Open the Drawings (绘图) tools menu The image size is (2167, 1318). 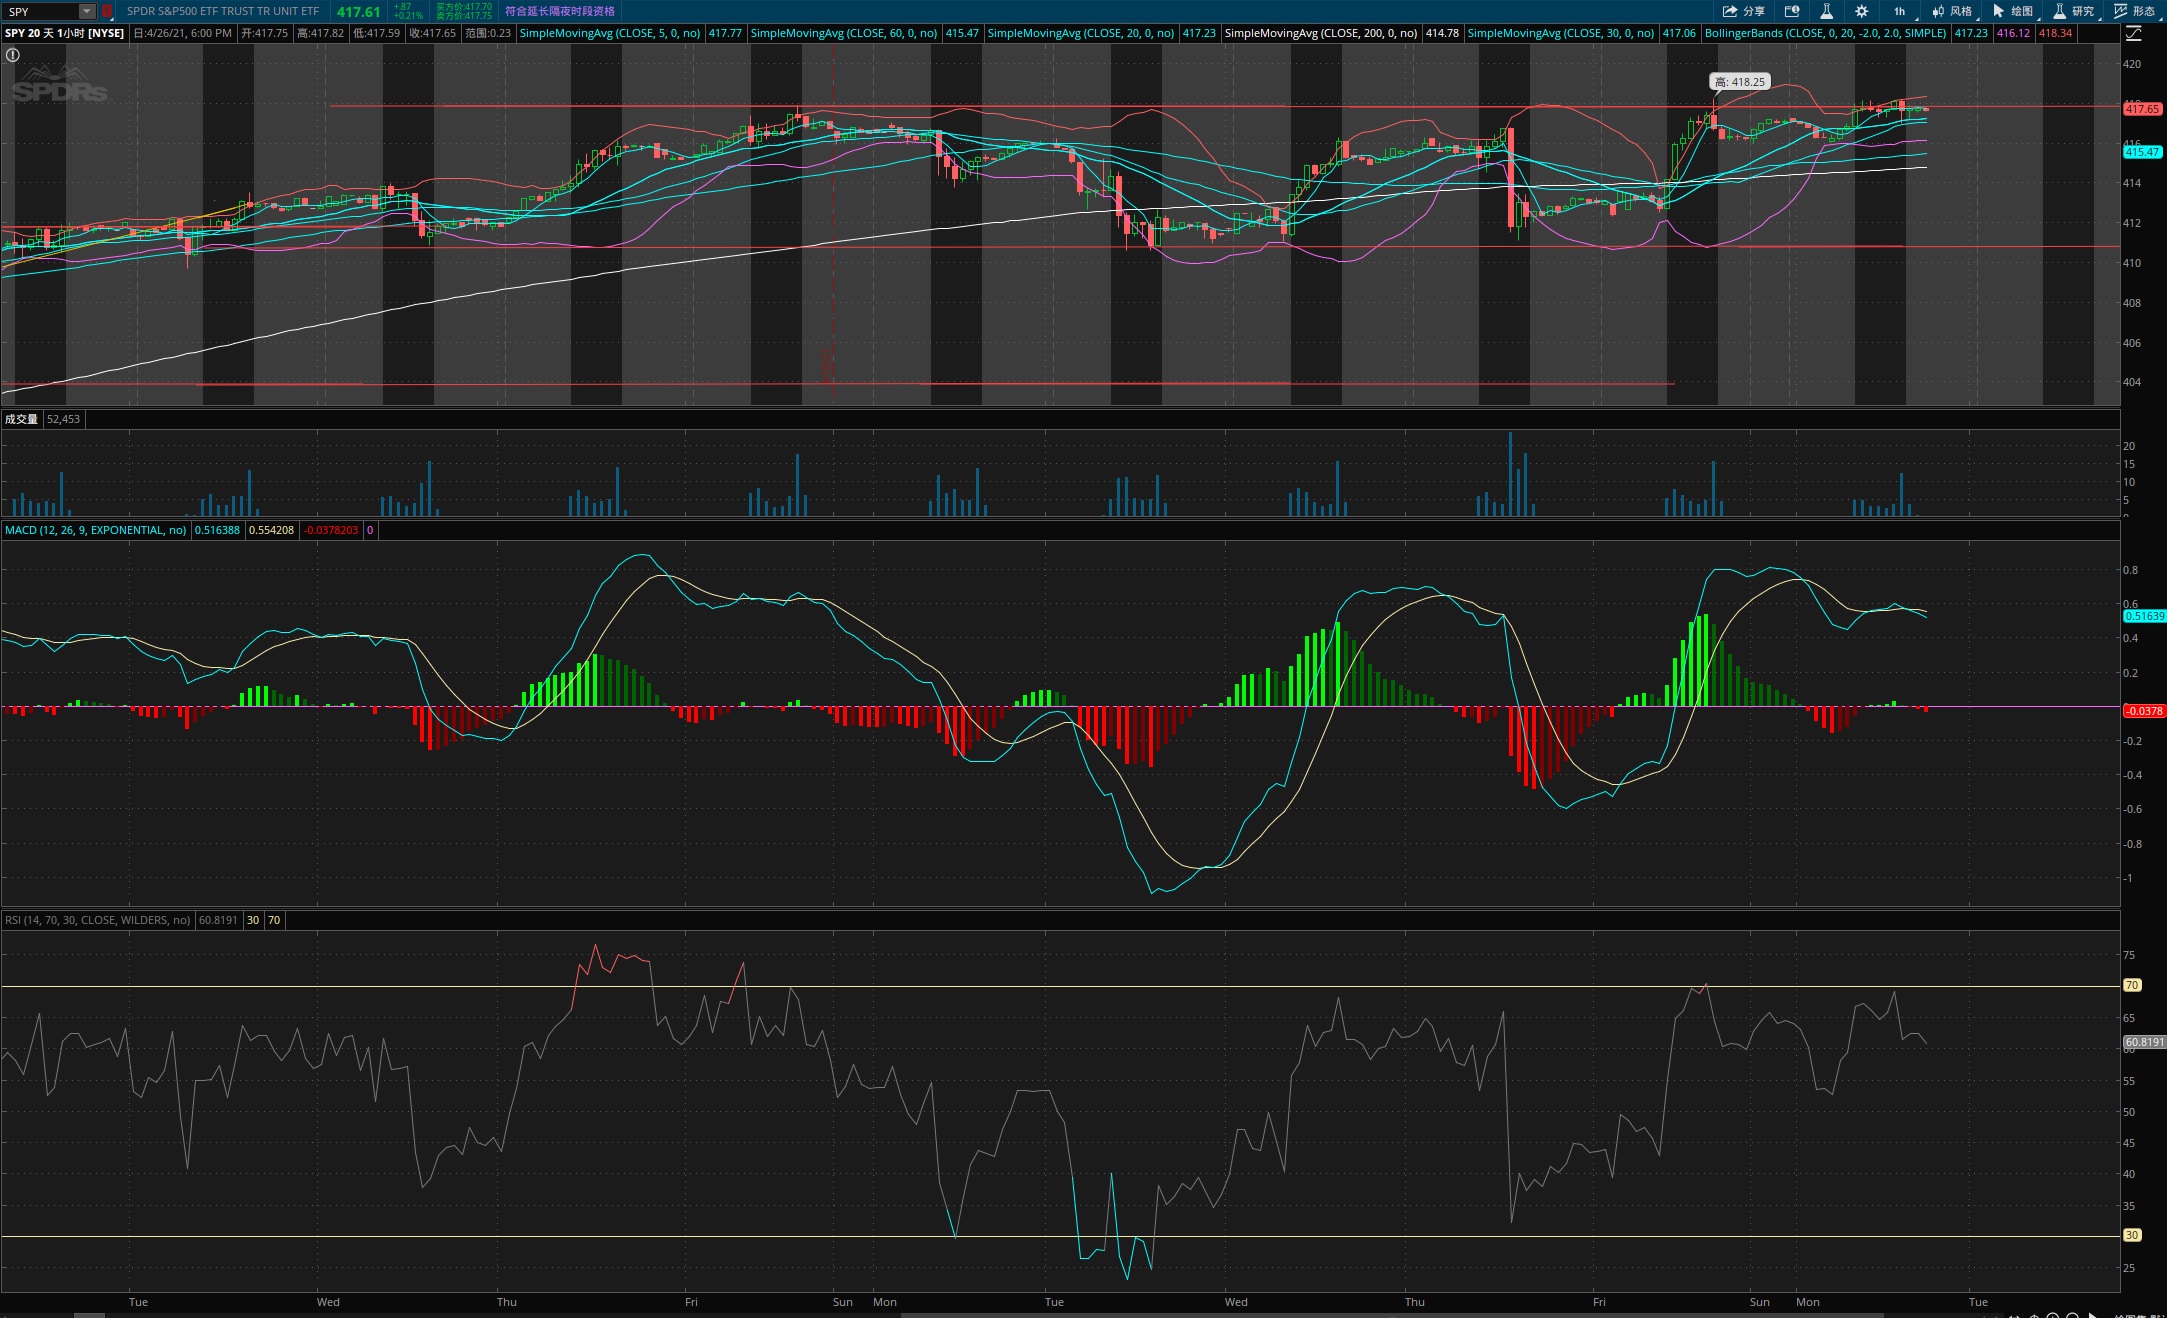pyautogui.click(x=2014, y=11)
